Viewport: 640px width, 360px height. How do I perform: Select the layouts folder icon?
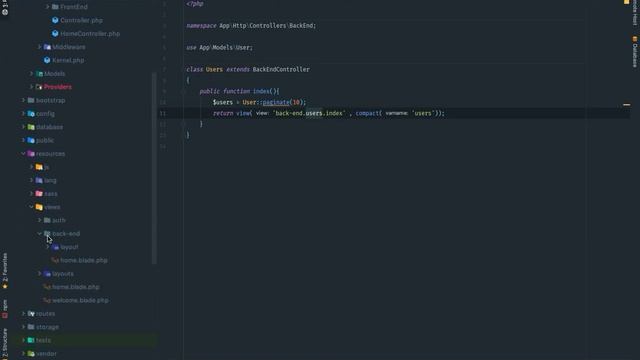click(47, 273)
